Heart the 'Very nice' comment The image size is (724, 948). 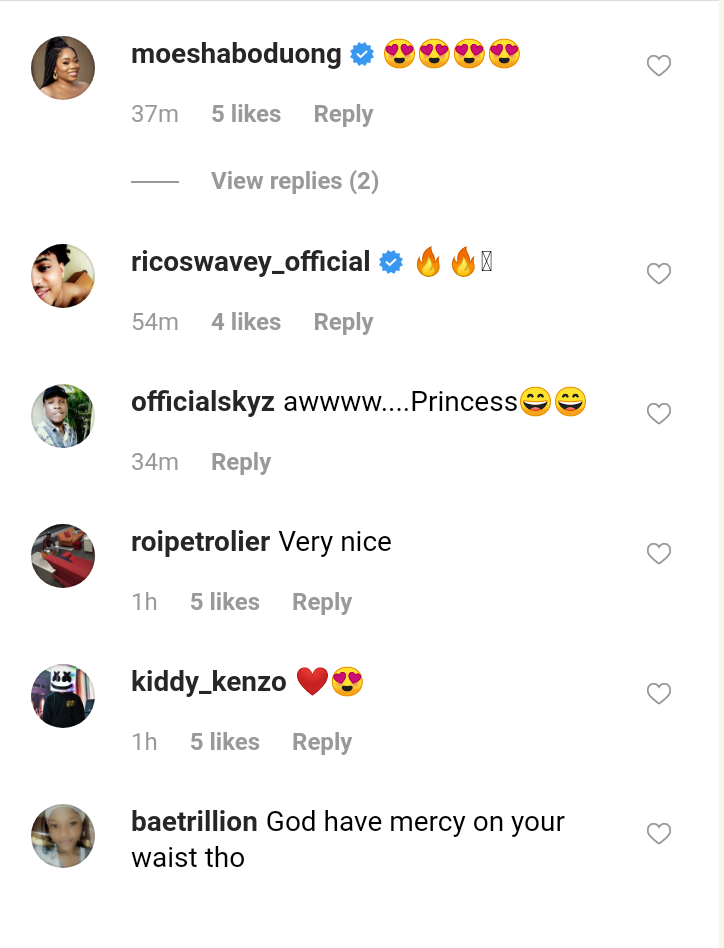click(x=658, y=554)
